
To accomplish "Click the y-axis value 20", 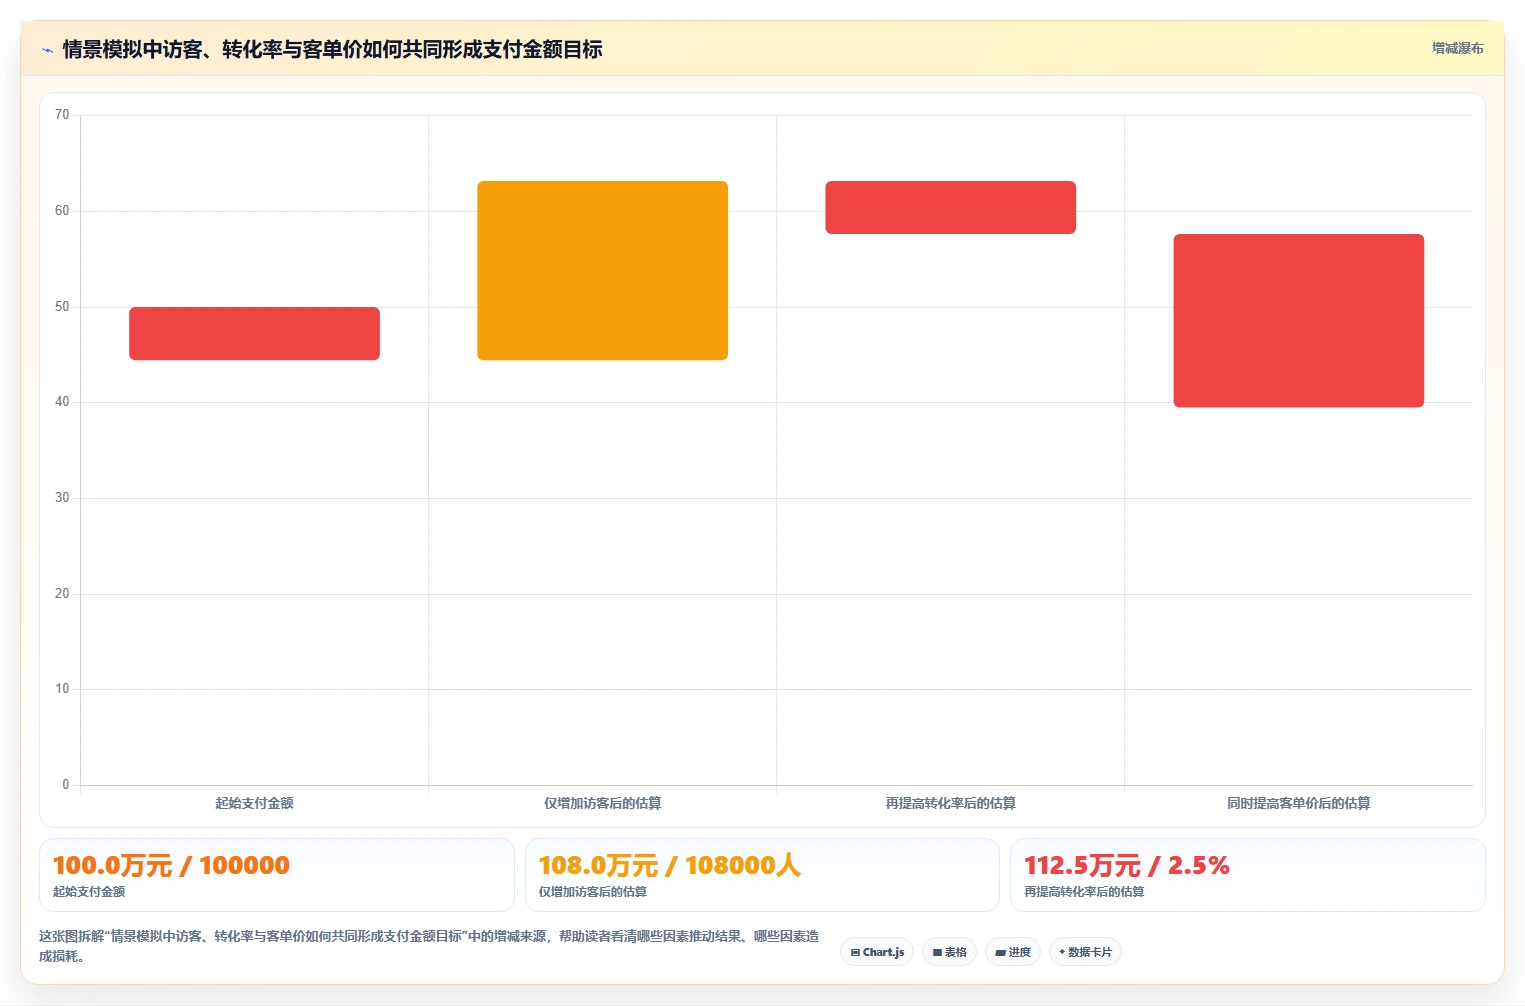I will (62, 594).
